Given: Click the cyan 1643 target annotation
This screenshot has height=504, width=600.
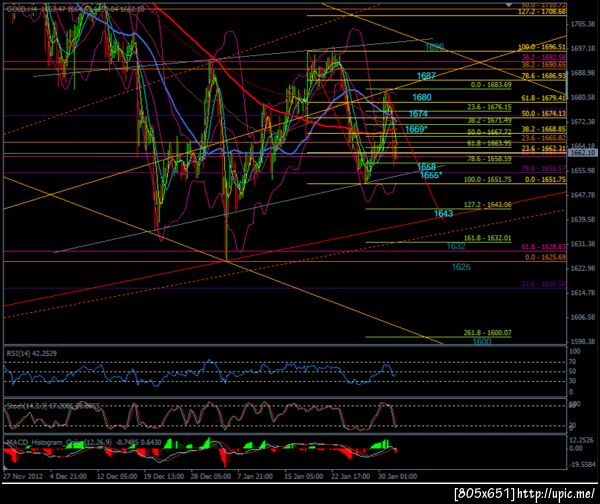Looking at the screenshot, I should [443, 213].
